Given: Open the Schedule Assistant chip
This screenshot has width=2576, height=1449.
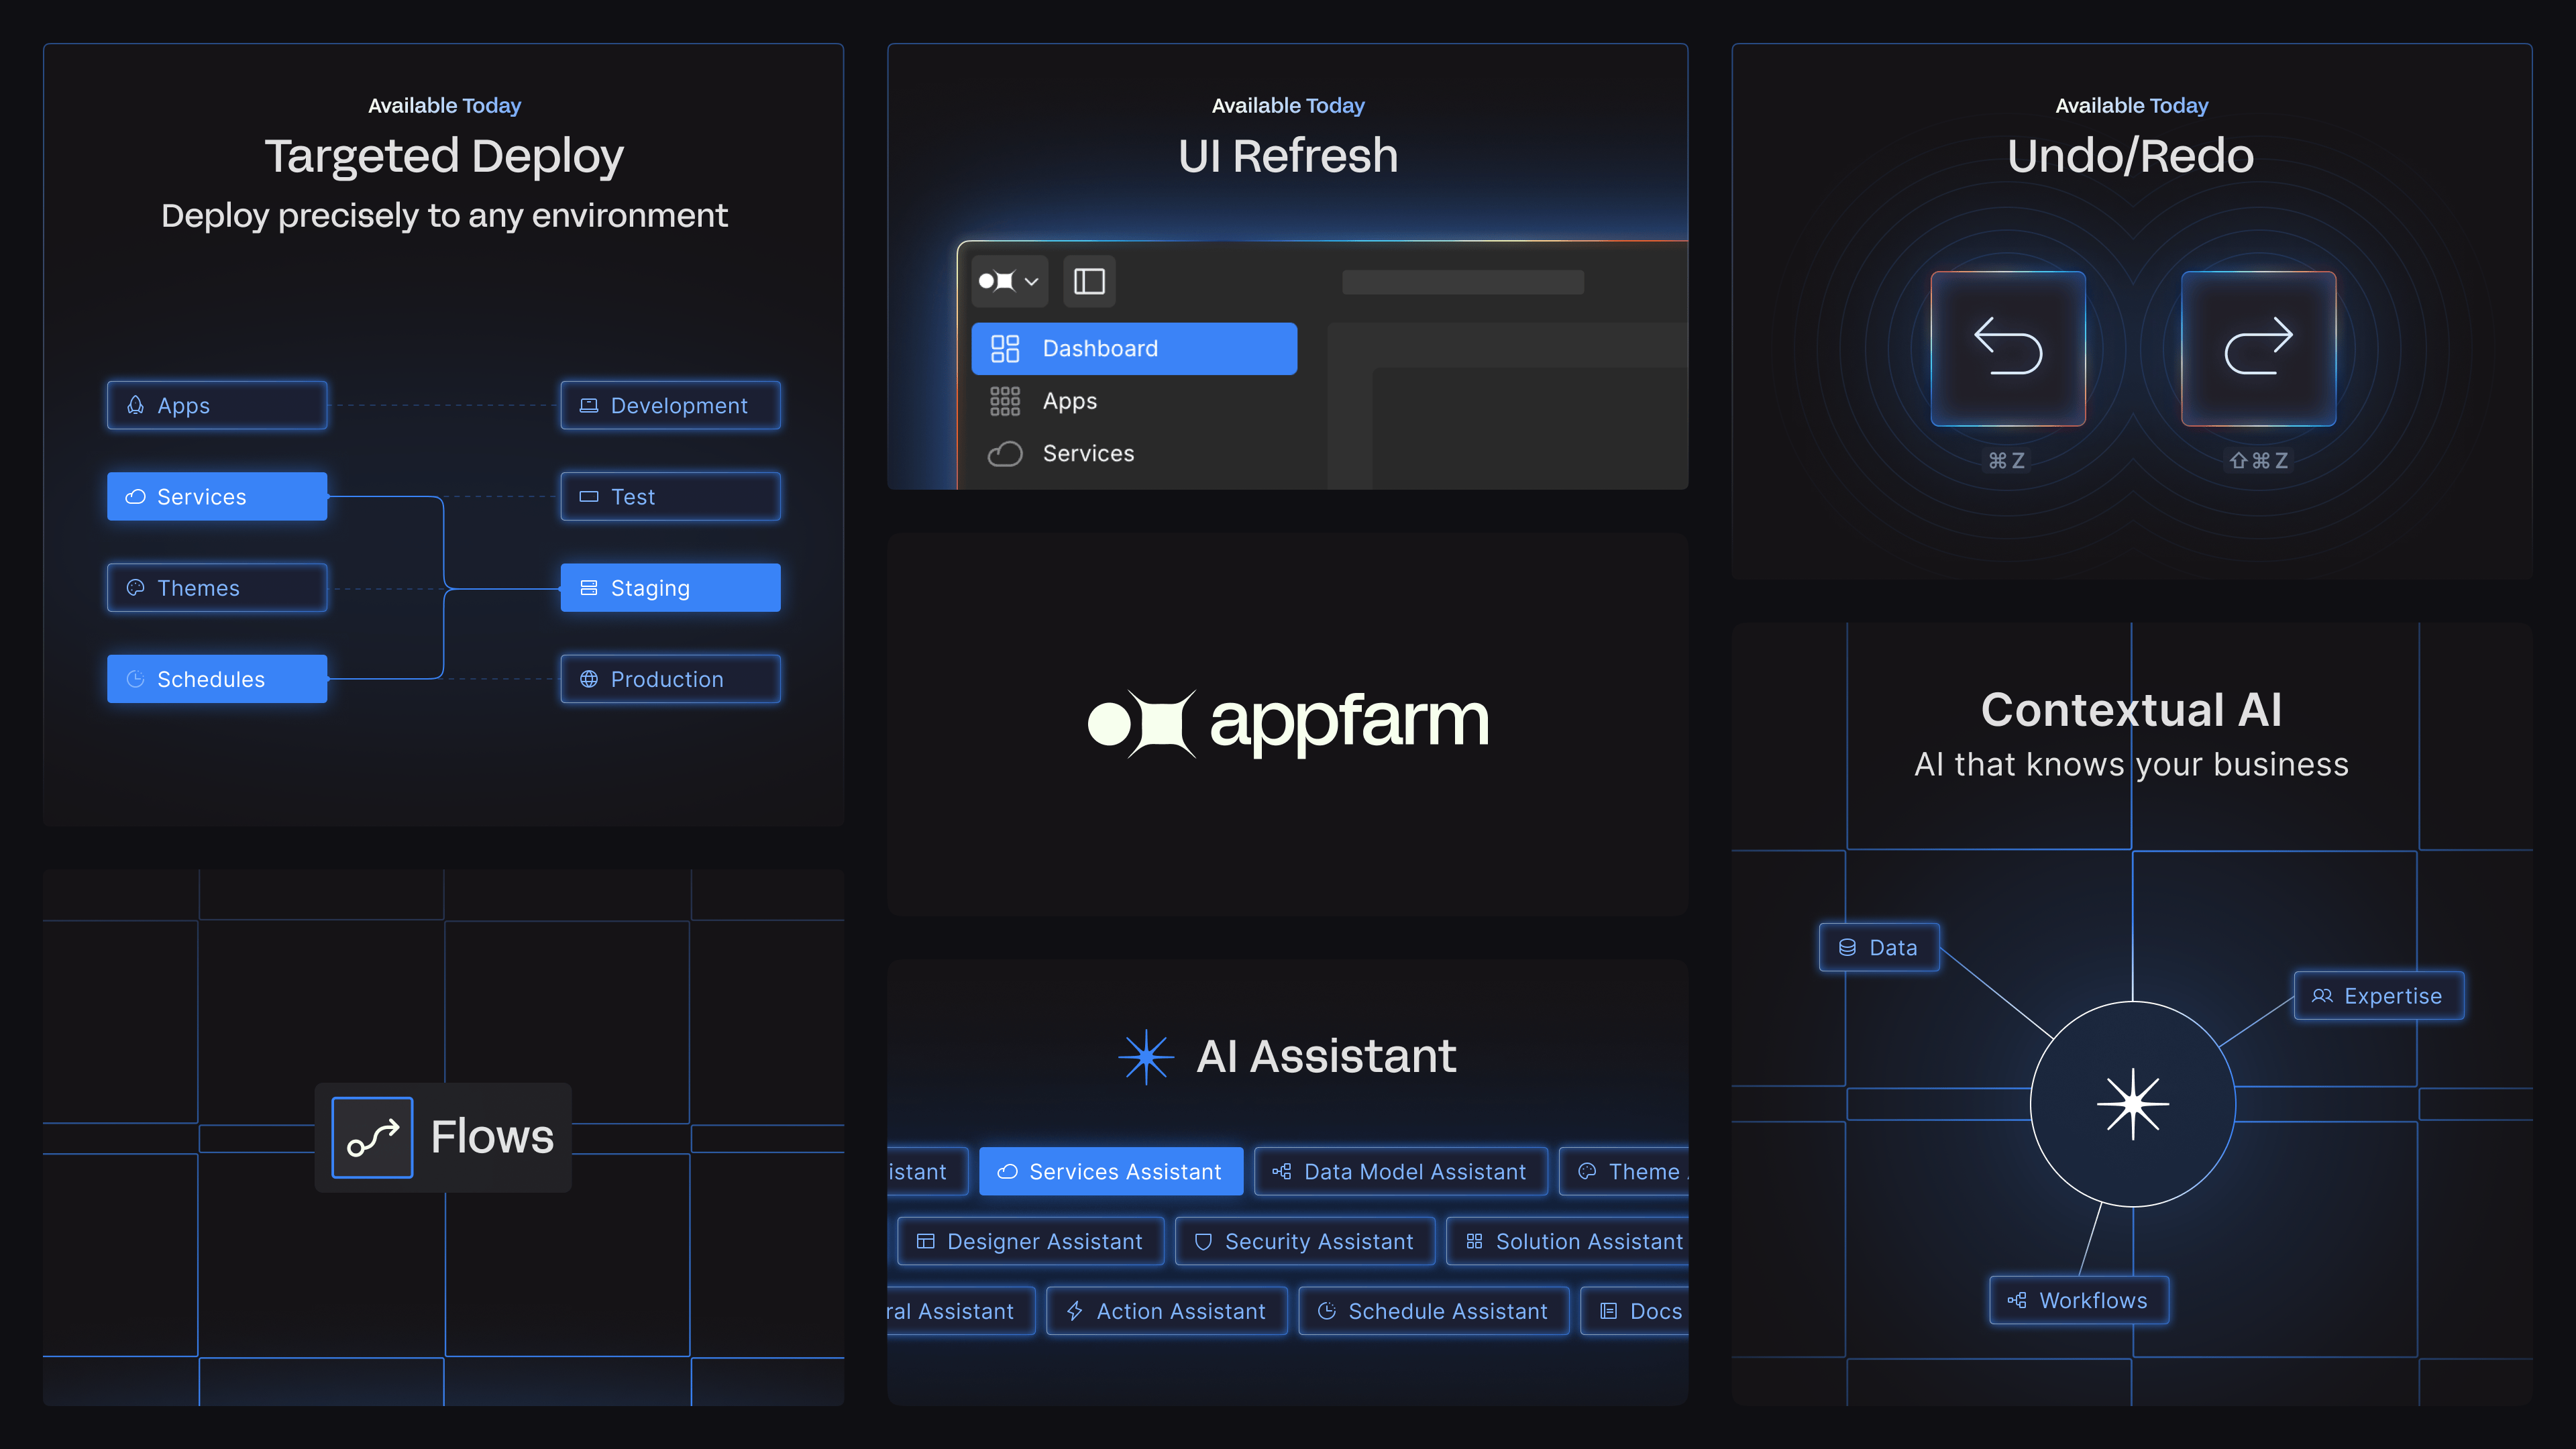Looking at the screenshot, I should click(x=1433, y=1311).
